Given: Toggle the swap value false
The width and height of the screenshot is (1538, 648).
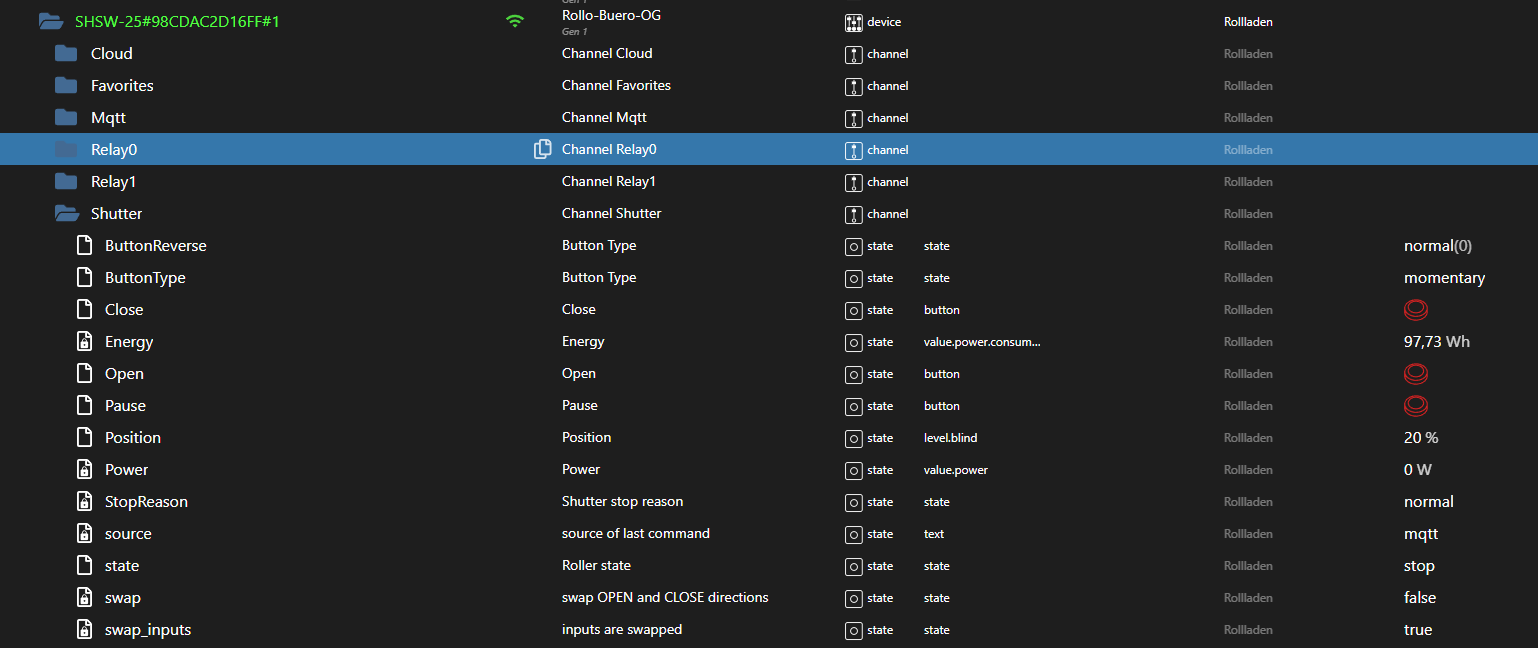Looking at the screenshot, I should coord(1419,598).
